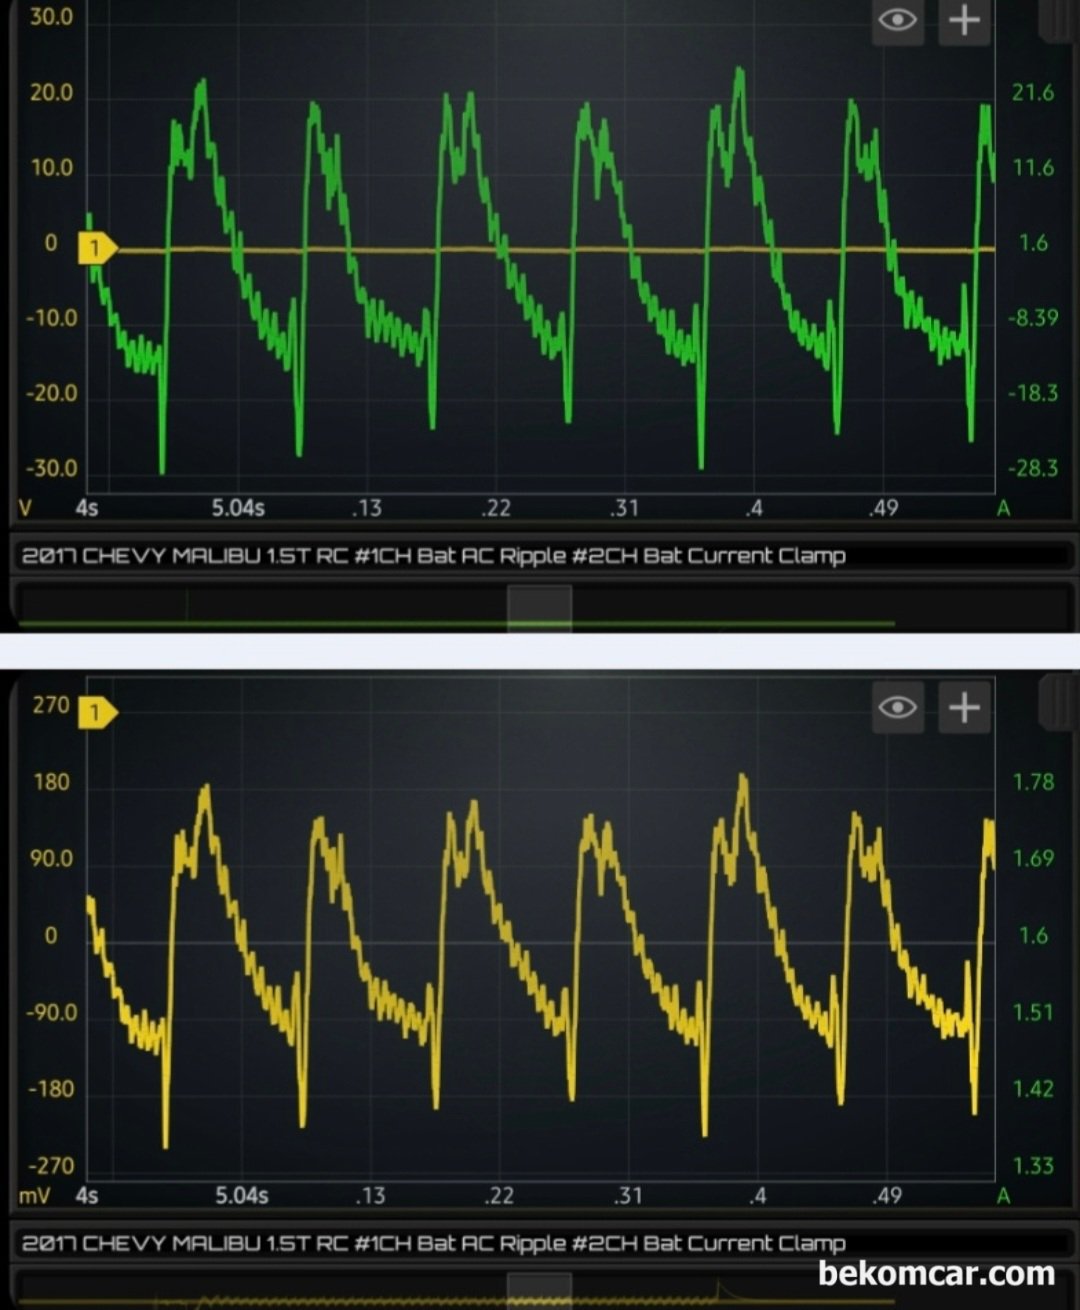Viewport: 1080px width, 1310px height.
Task: Click the bekomcar.com watermark link
Action: (x=936, y=1273)
